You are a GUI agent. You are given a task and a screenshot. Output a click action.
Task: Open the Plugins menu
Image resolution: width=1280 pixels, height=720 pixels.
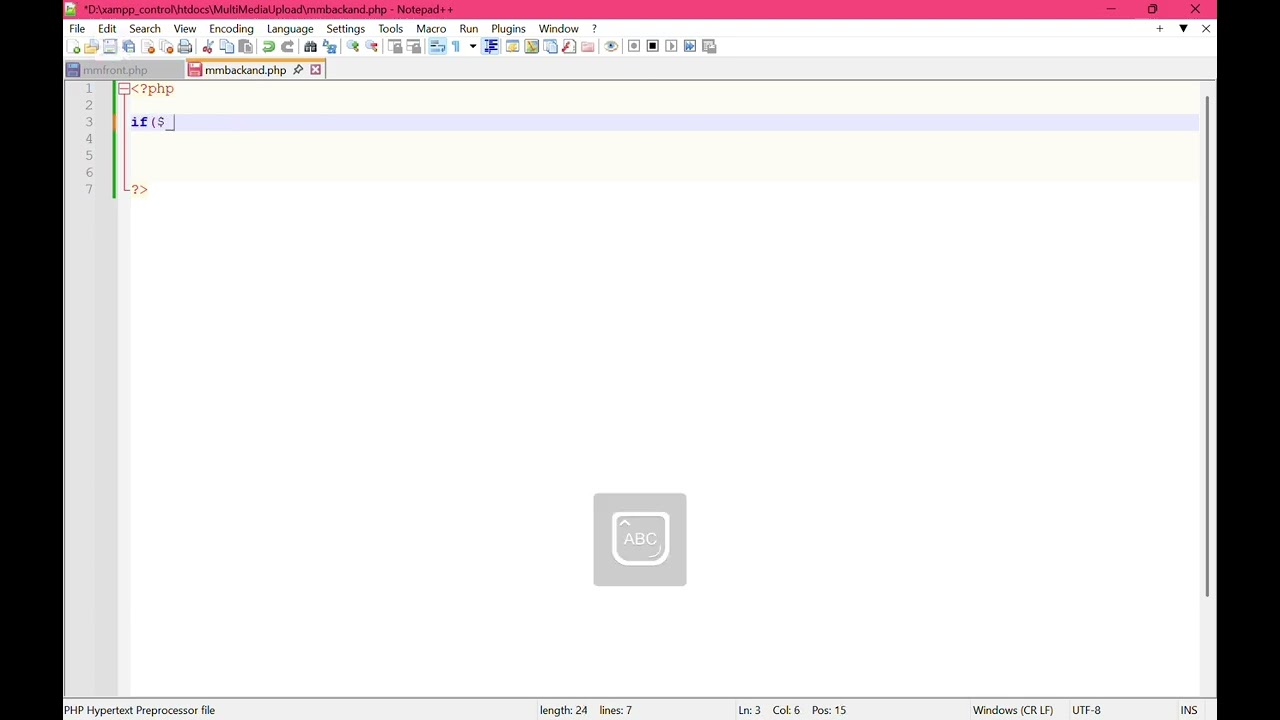point(508,28)
